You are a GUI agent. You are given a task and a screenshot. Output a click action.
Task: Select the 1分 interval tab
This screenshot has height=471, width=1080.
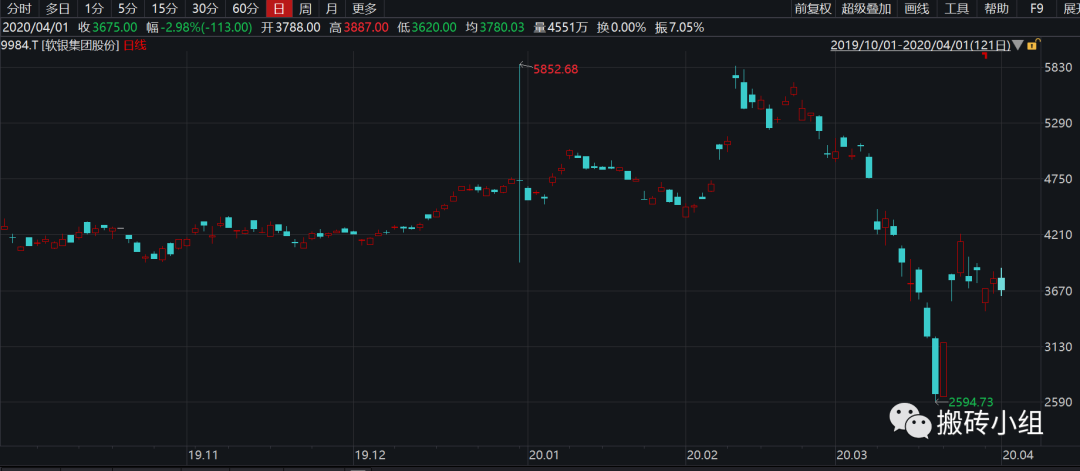pos(94,9)
